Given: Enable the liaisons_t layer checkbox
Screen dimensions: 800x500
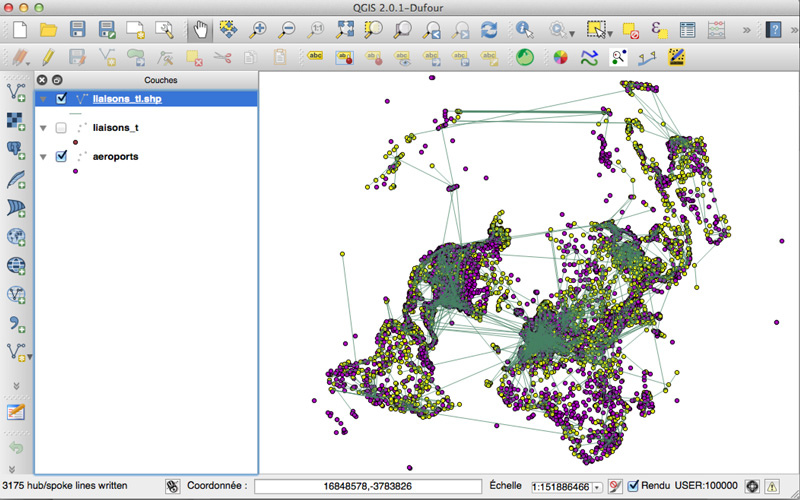Looking at the screenshot, I should pyautogui.click(x=62, y=128).
